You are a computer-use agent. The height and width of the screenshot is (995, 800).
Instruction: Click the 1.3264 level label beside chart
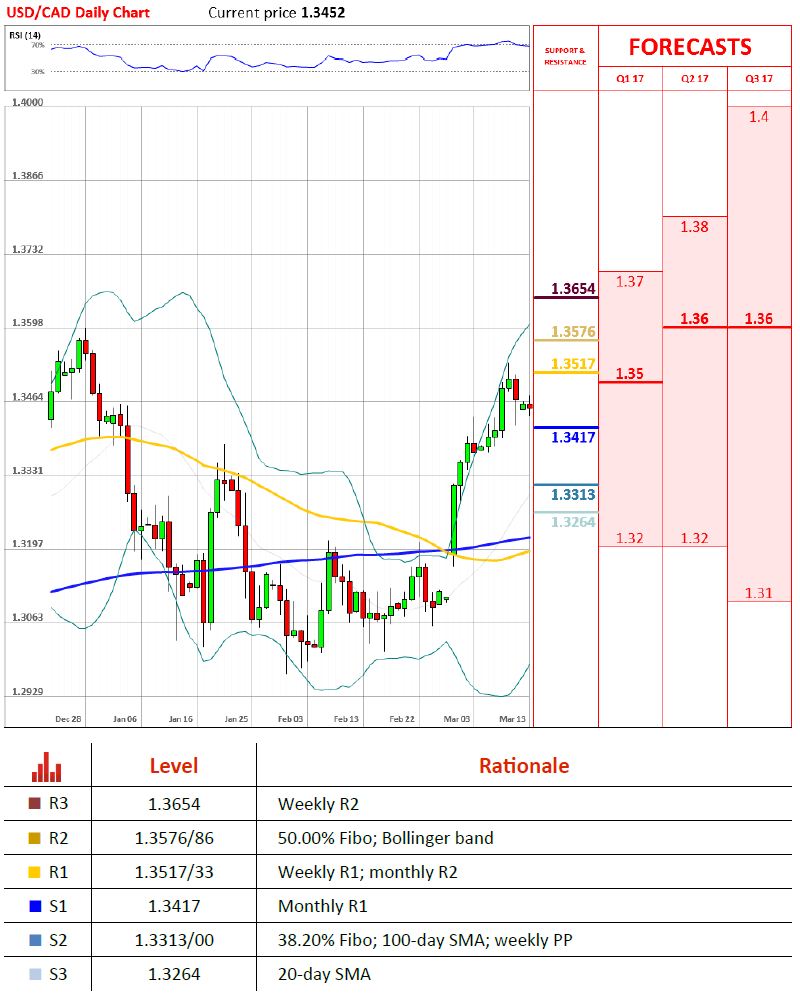(573, 522)
